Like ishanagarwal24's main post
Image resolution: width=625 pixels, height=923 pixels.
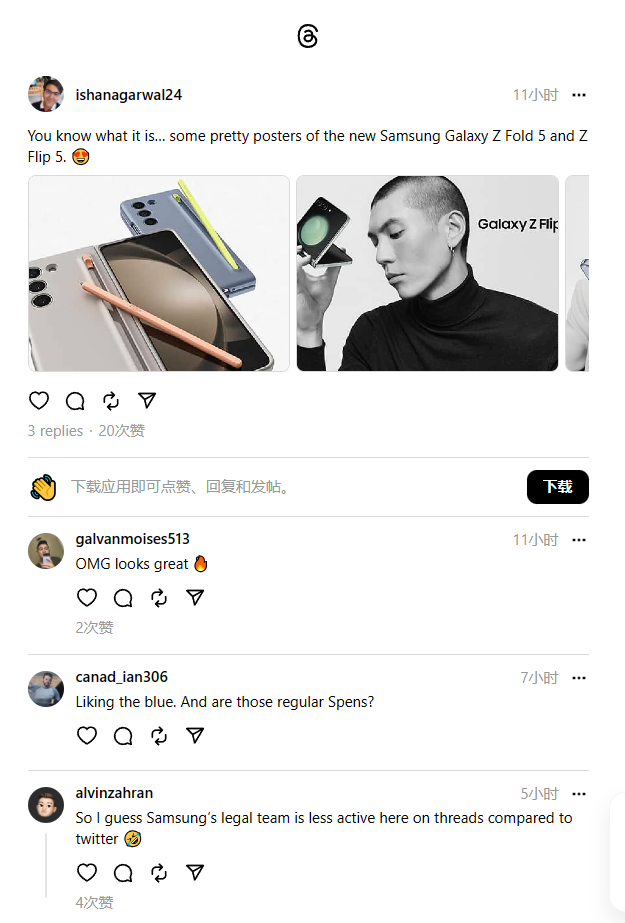click(39, 401)
